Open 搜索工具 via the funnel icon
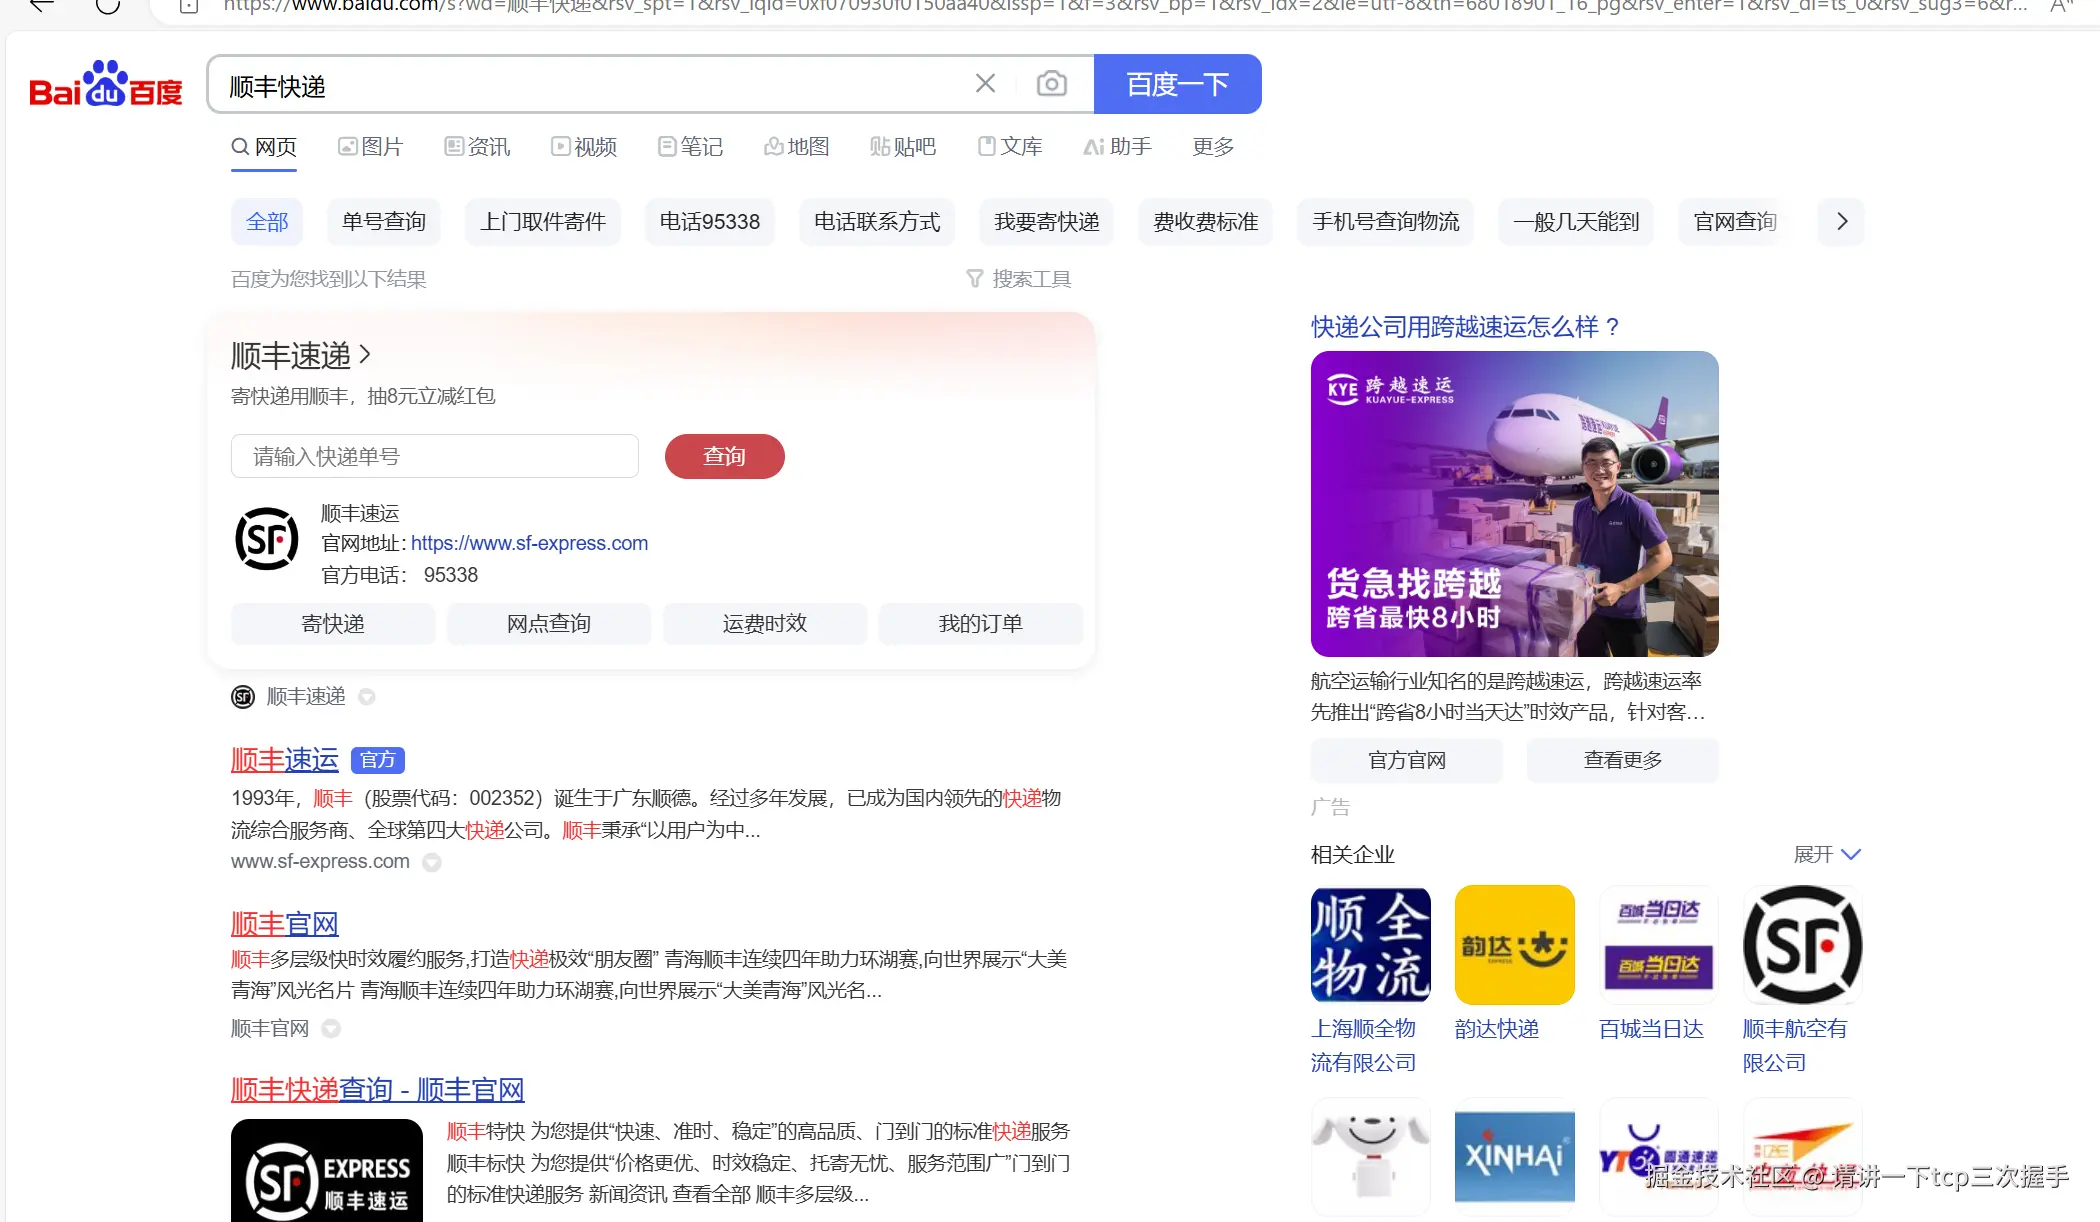Viewport: 2100px width, 1222px height. click(975, 278)
